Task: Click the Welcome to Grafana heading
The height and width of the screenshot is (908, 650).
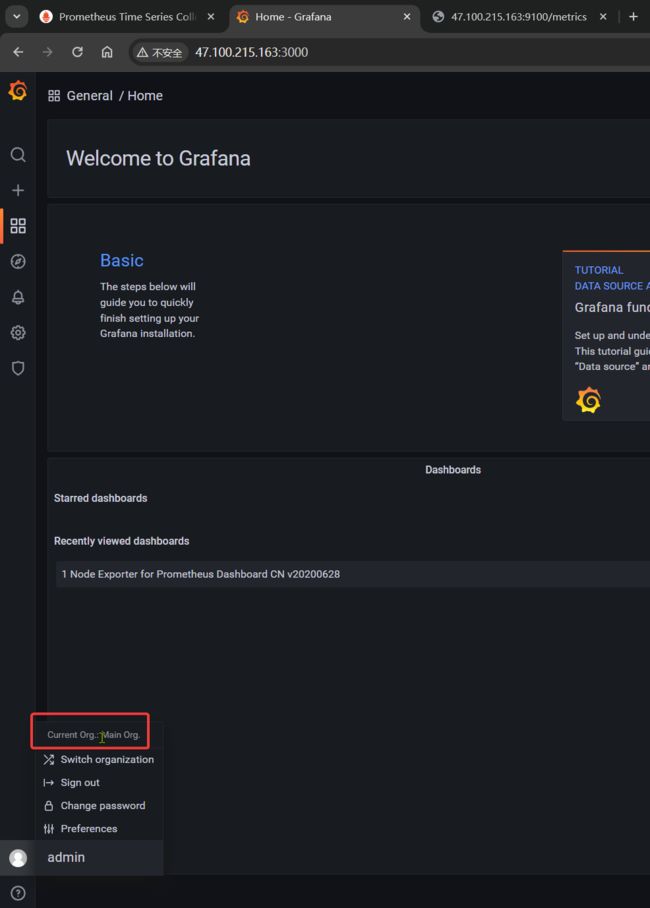Action: pyautogui.click(x=158, y=158)
